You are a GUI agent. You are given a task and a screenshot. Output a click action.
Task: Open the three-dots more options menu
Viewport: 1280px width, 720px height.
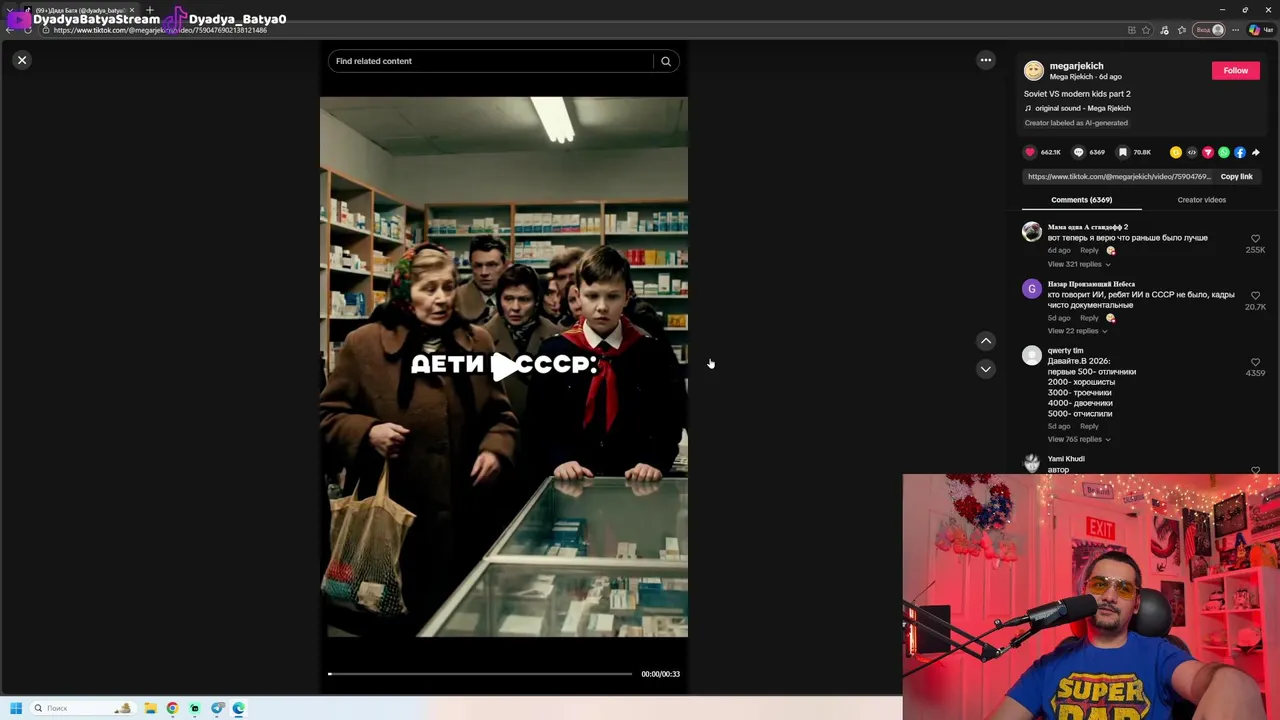click(x=986, y=60)
